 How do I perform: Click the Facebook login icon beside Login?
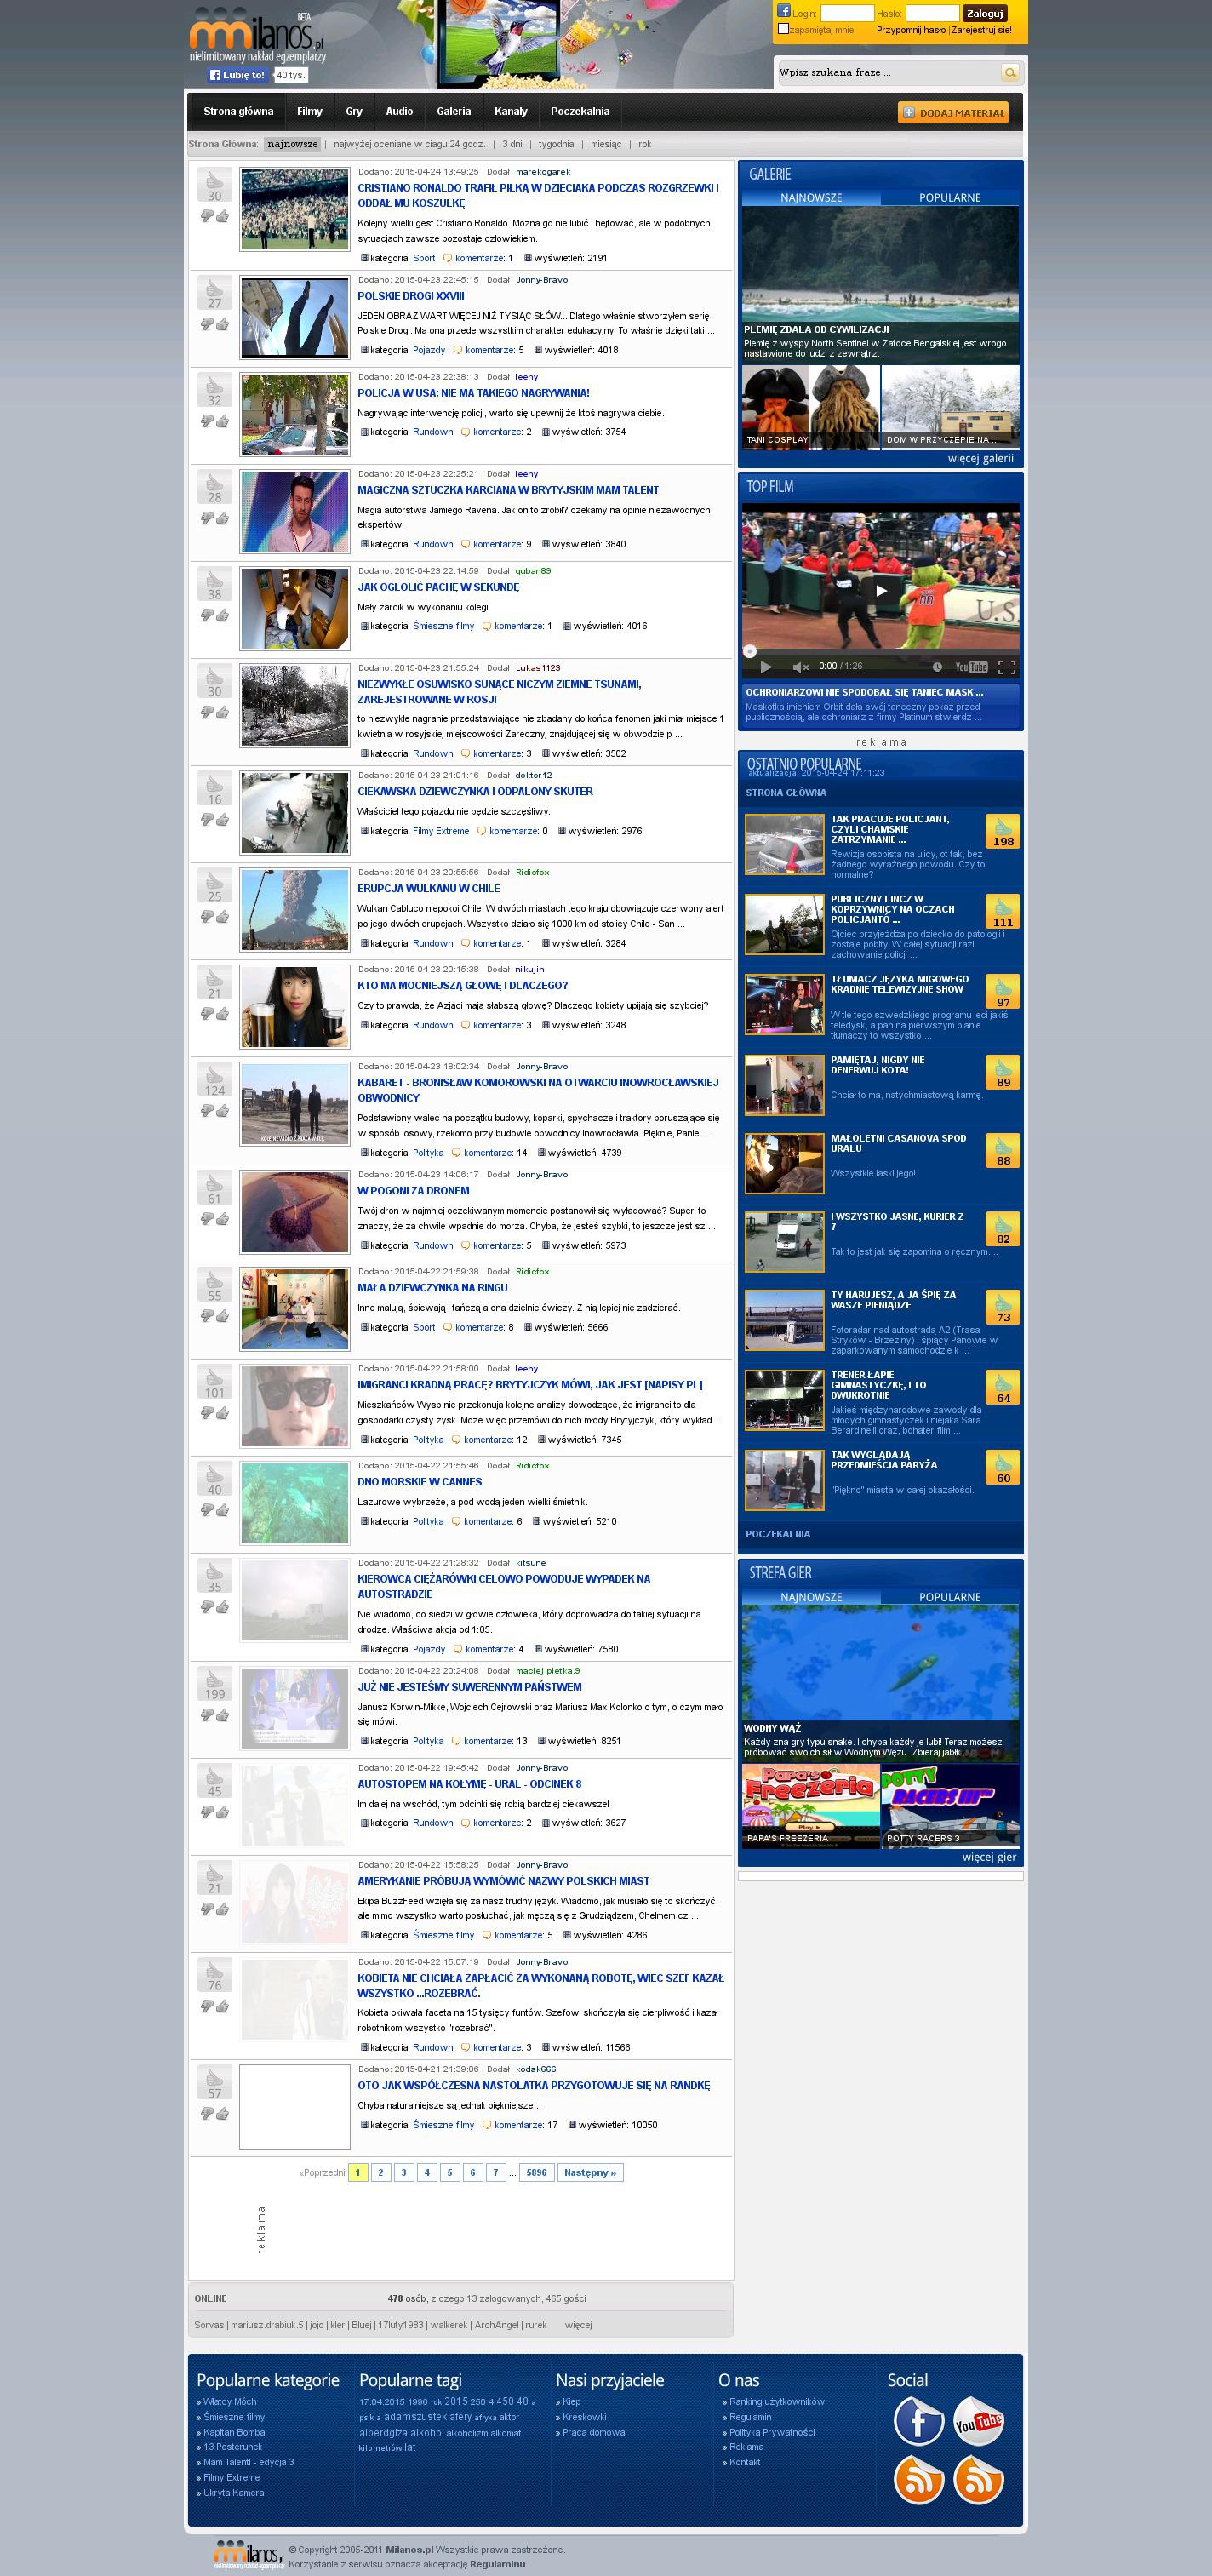click(x=784, y=12)
